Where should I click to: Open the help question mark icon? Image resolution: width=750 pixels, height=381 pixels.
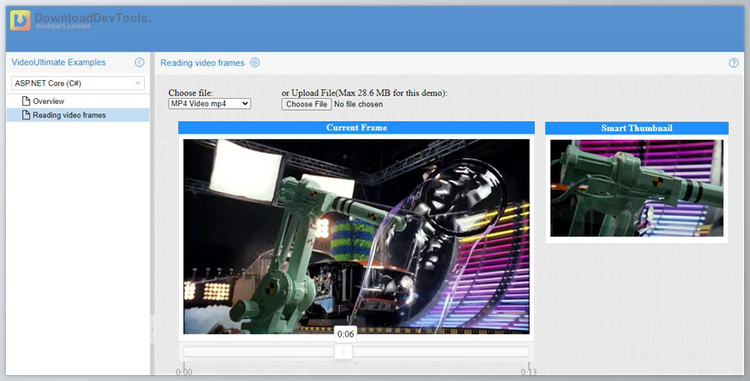tap(733, 63)
